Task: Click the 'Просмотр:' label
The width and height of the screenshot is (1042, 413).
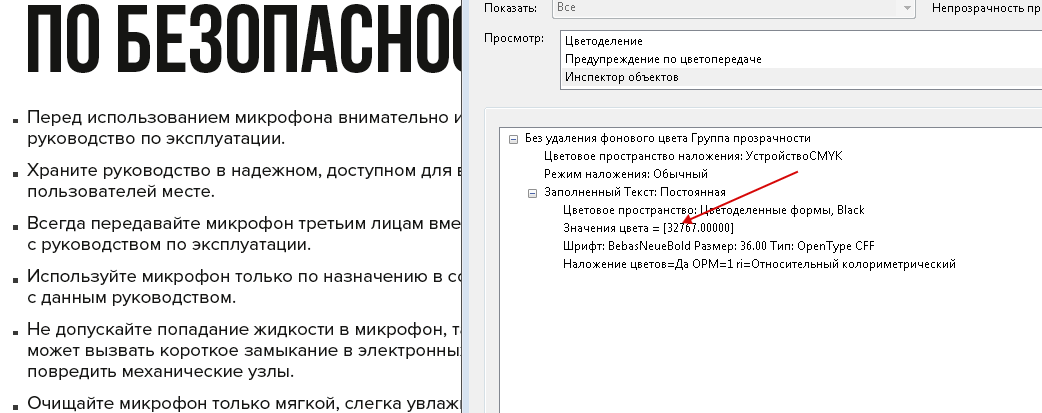Action: (514, 38)
